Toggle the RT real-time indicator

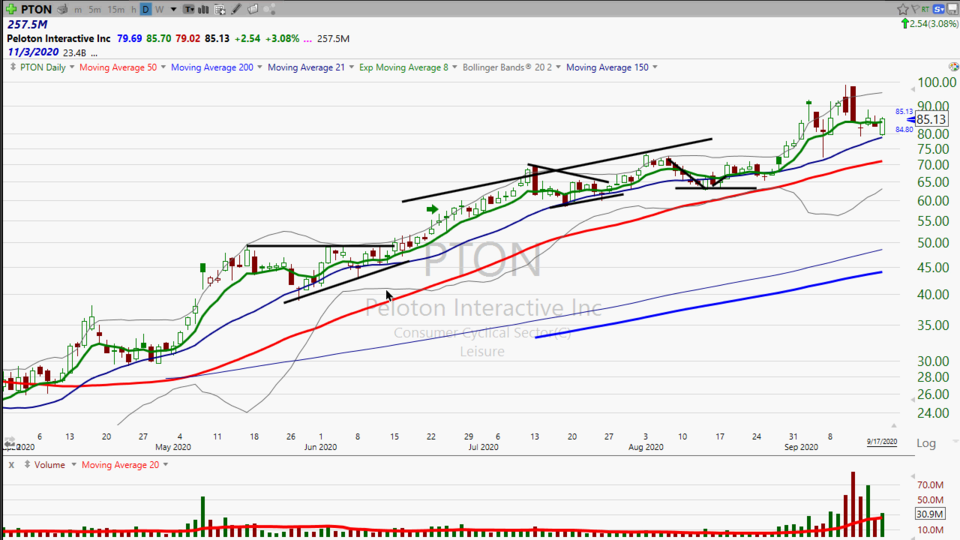[924, 9]
